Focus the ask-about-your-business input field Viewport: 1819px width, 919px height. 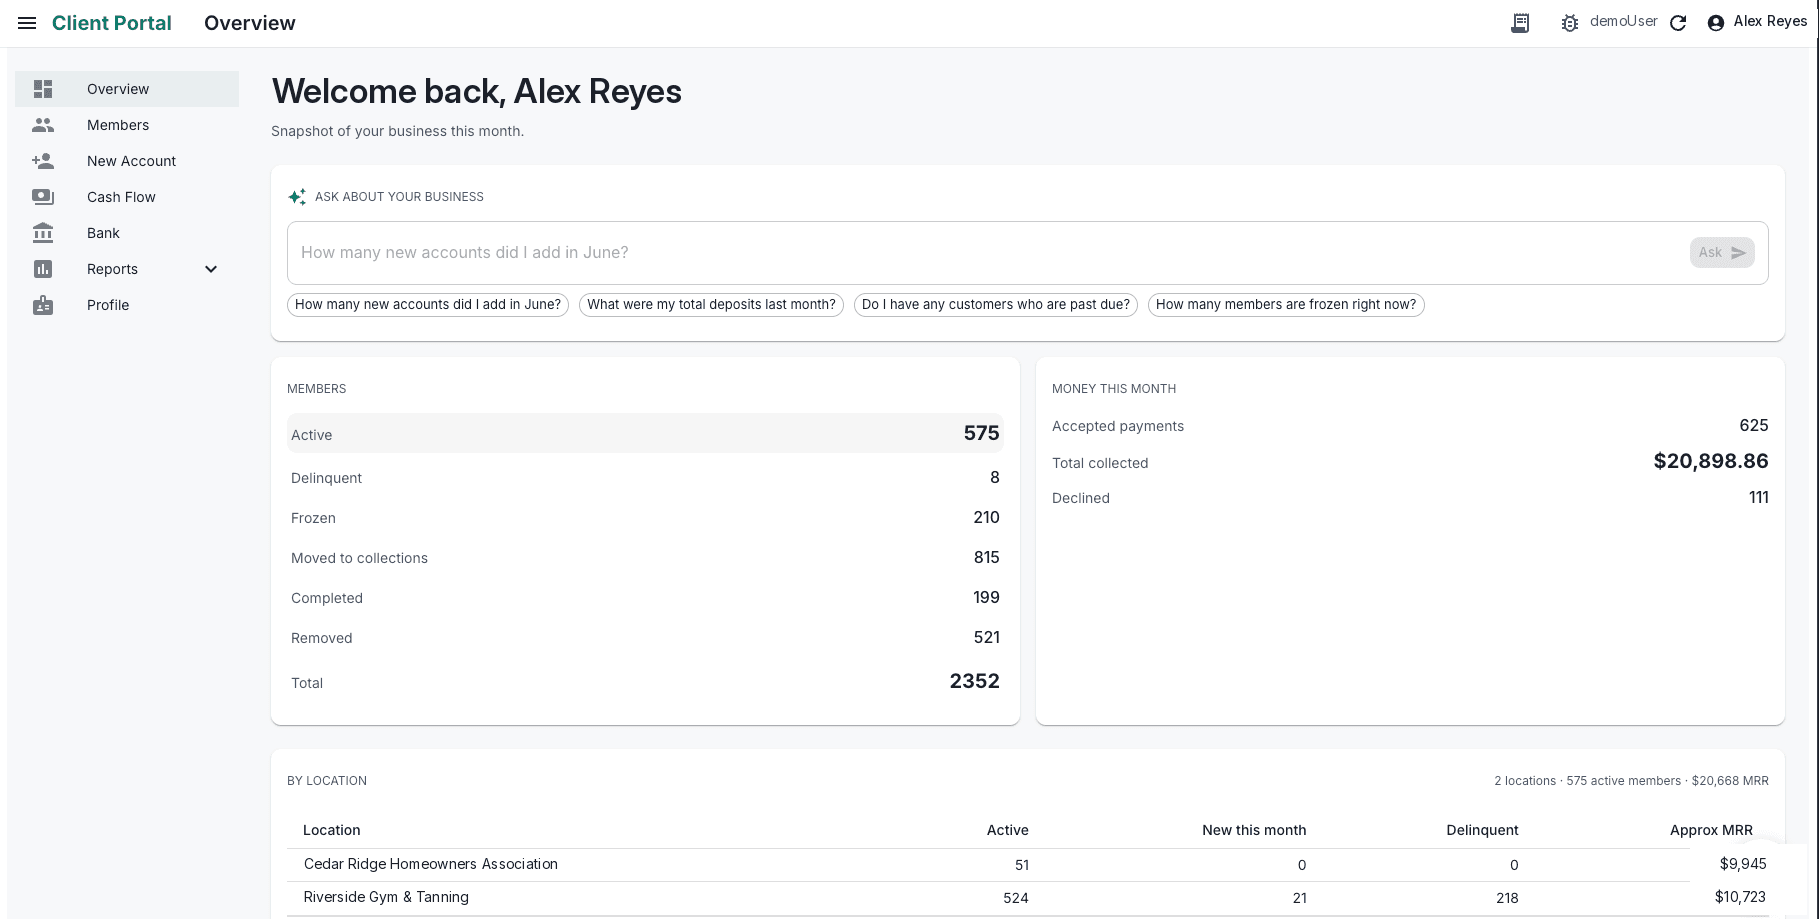[x=988, y=253]
